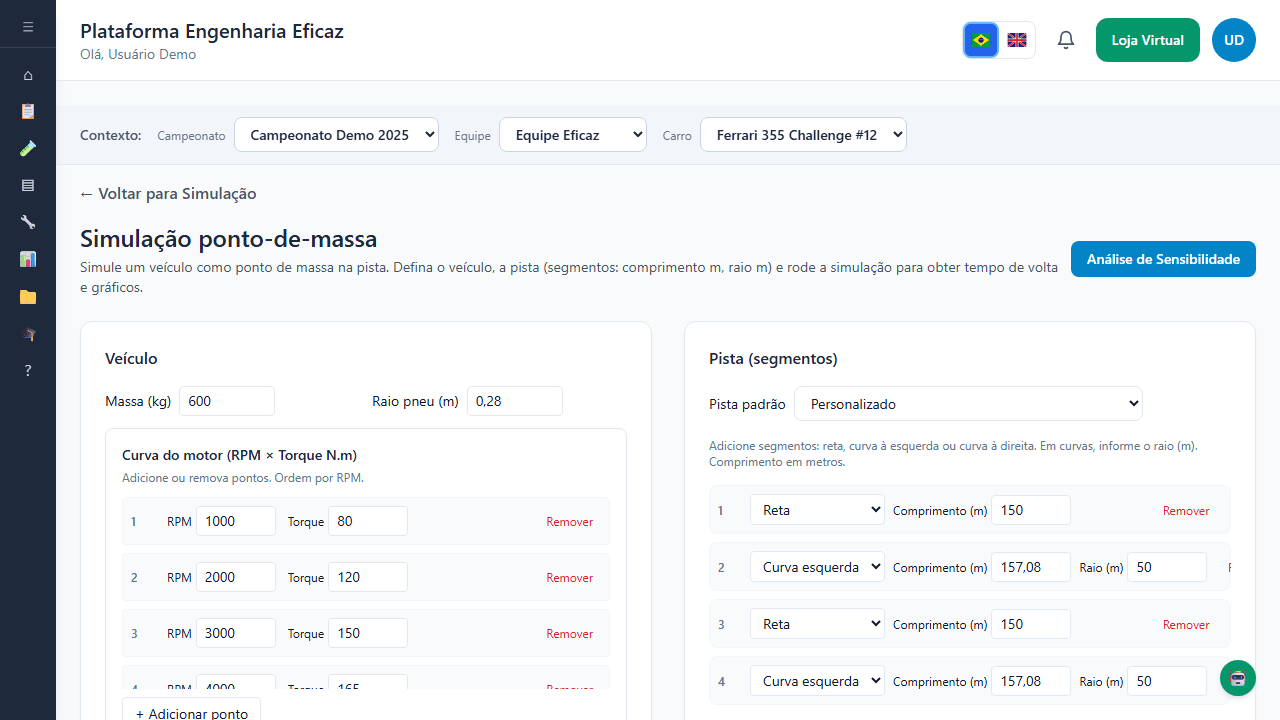Click the hamburger menu icon in sidebar
The width and height of the screenshot is (1280, 720).
28,27
